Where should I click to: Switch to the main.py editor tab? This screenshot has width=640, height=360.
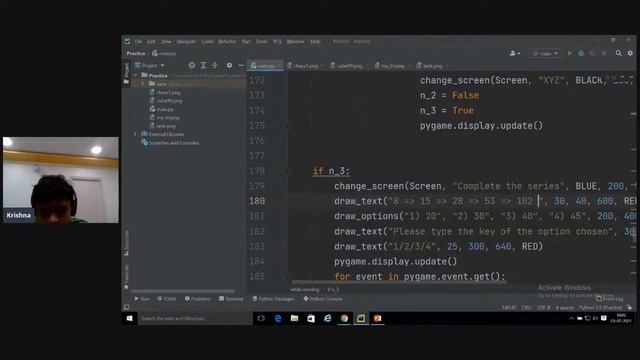tap(265, 66)
